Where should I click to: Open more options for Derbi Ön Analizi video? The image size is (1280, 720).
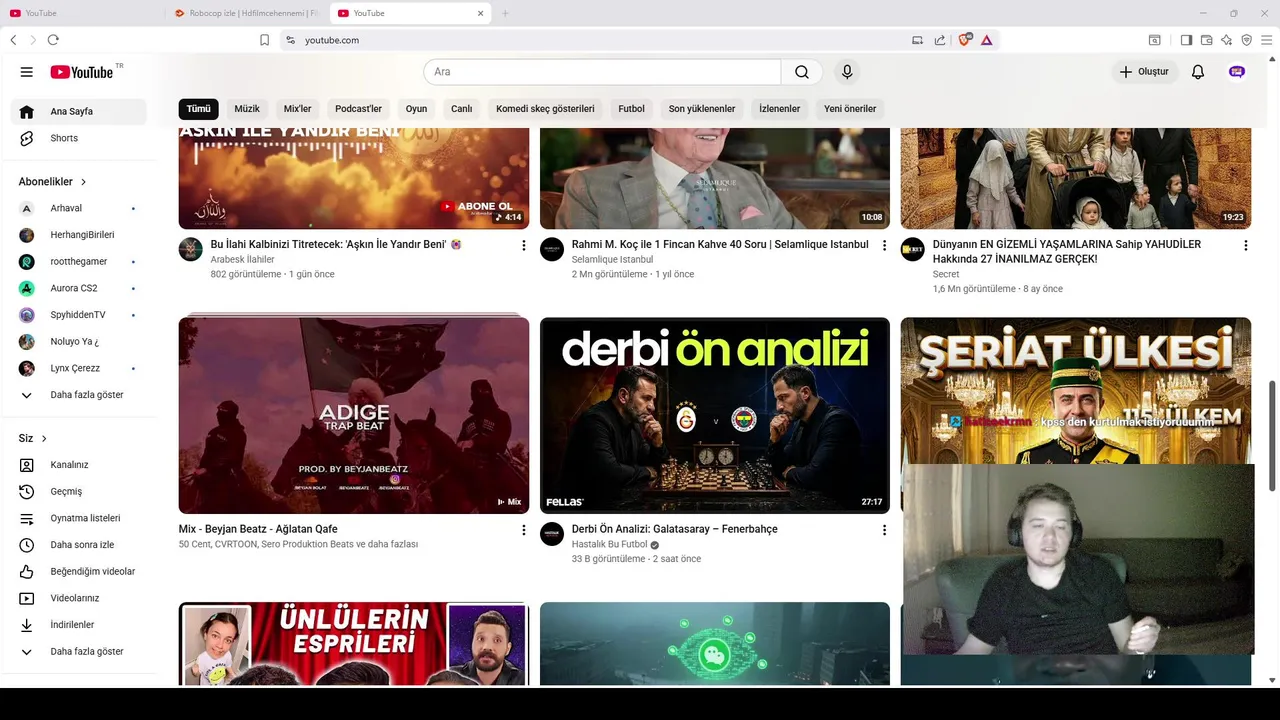(x=884, y=530)
